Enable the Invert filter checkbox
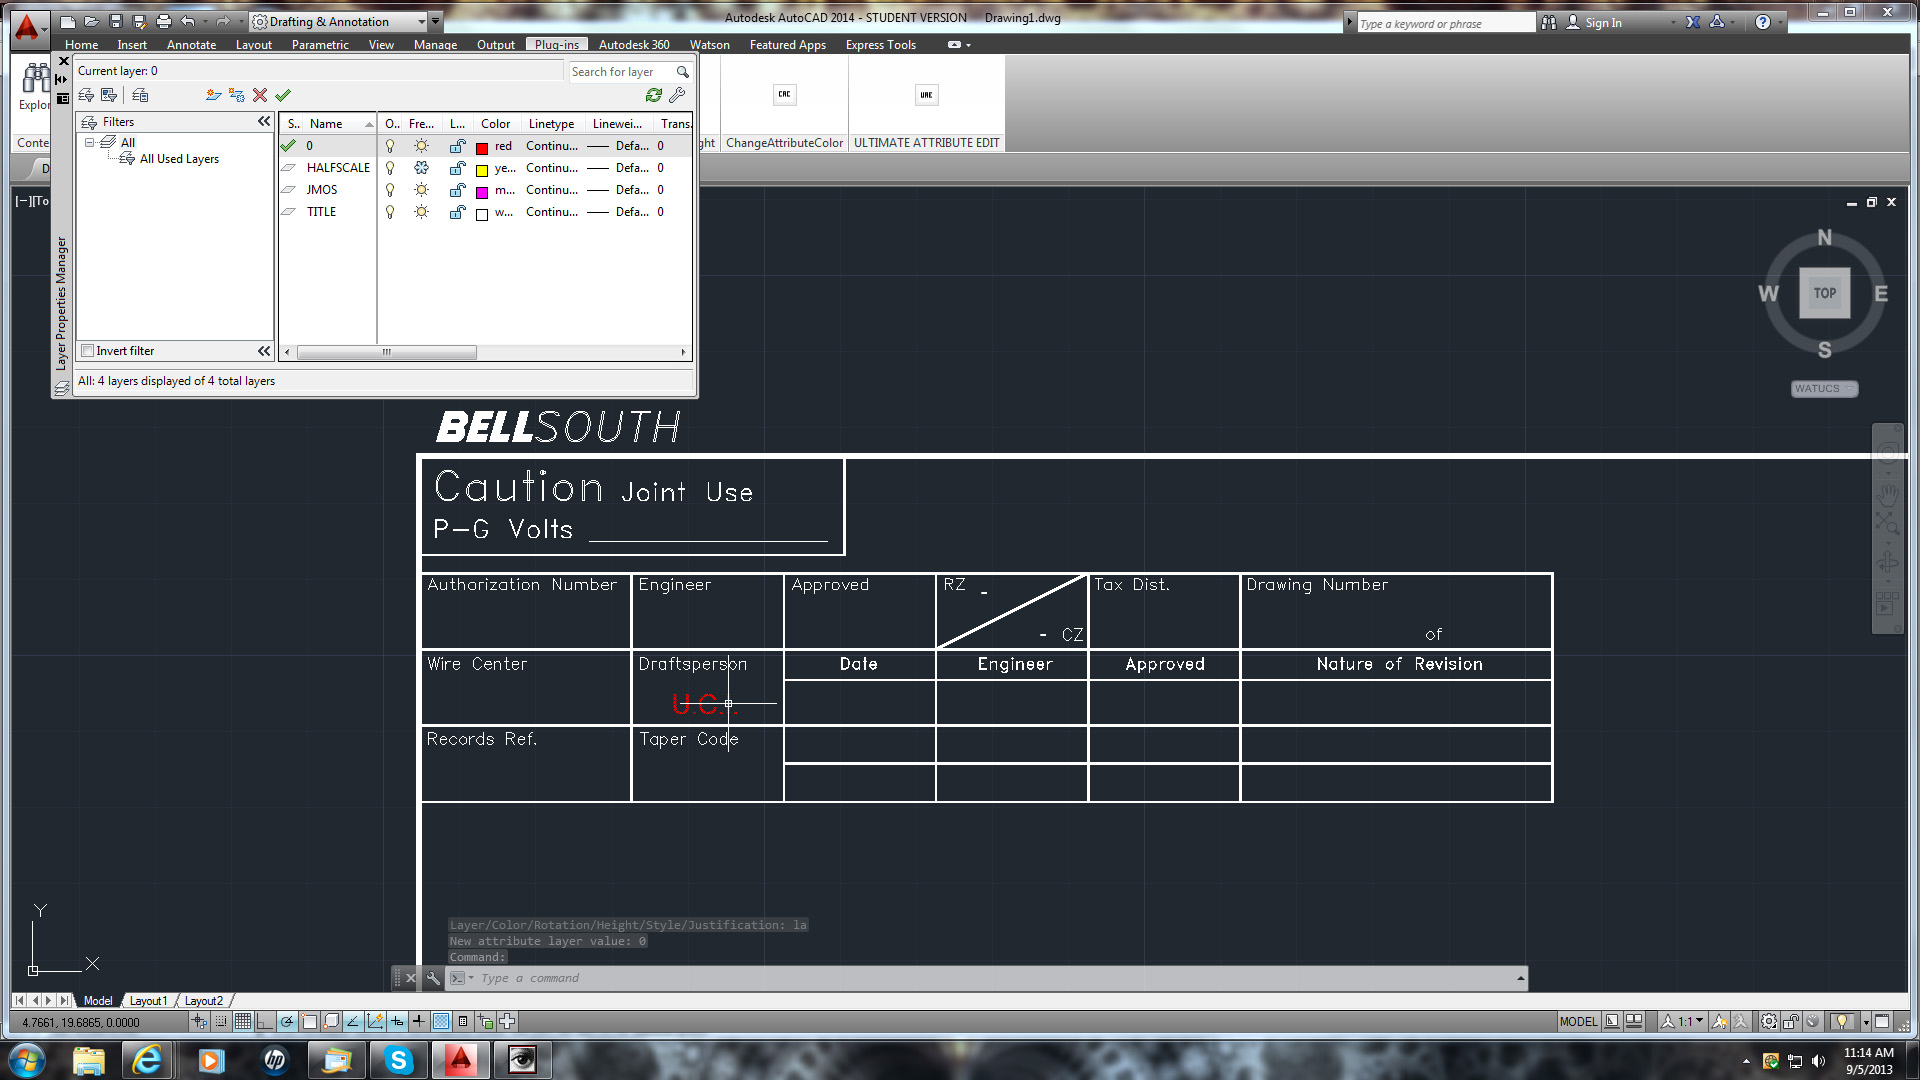The height and width of the screenshot is (1080, 1920). (x=88, y=351)
